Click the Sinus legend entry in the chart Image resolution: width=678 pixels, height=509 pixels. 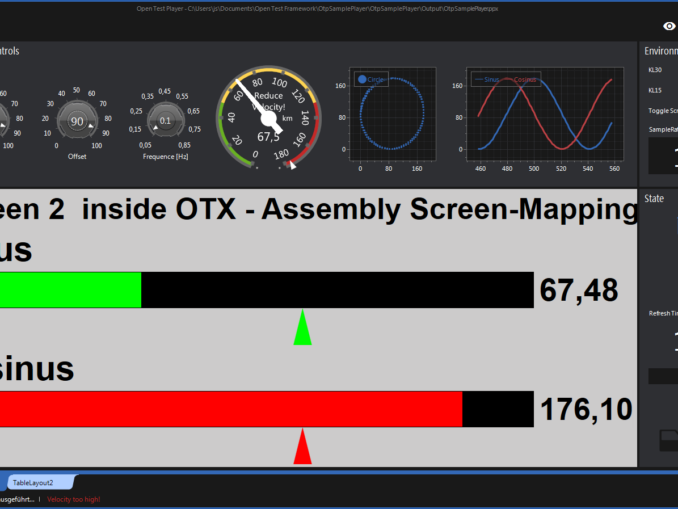(486, 78)
